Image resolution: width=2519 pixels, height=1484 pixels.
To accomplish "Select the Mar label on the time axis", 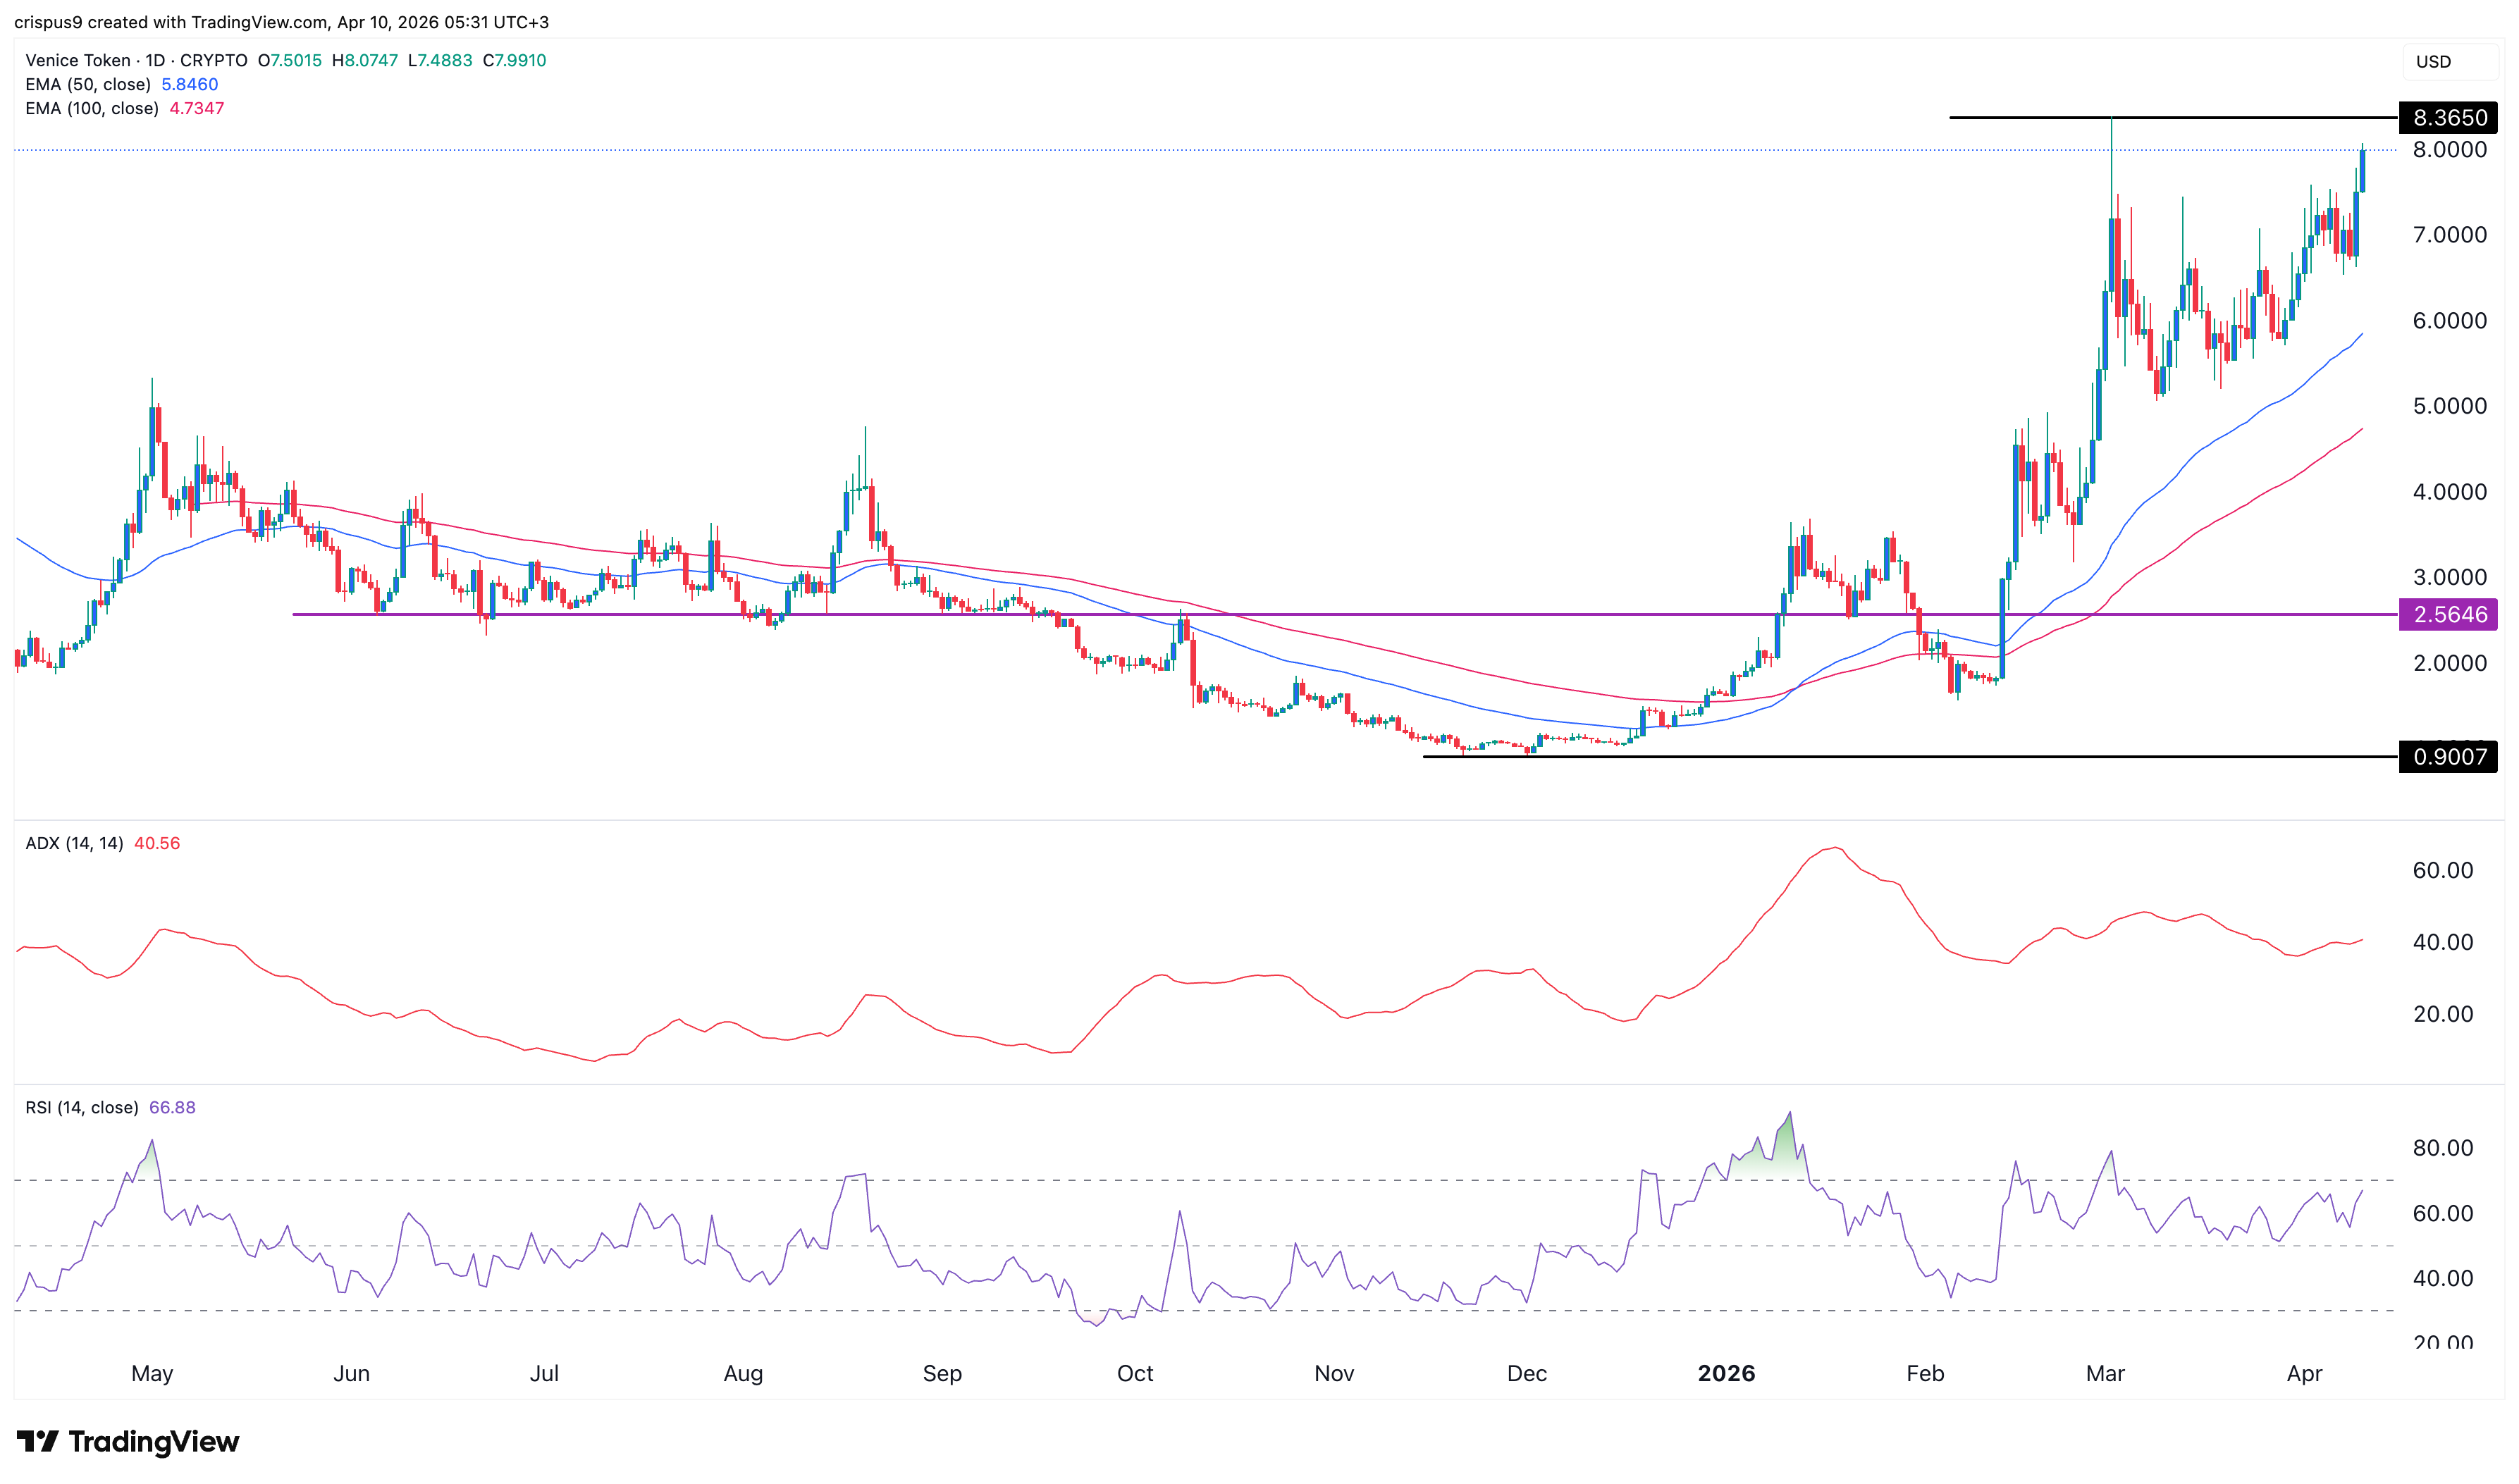I will (2105, 1373).
